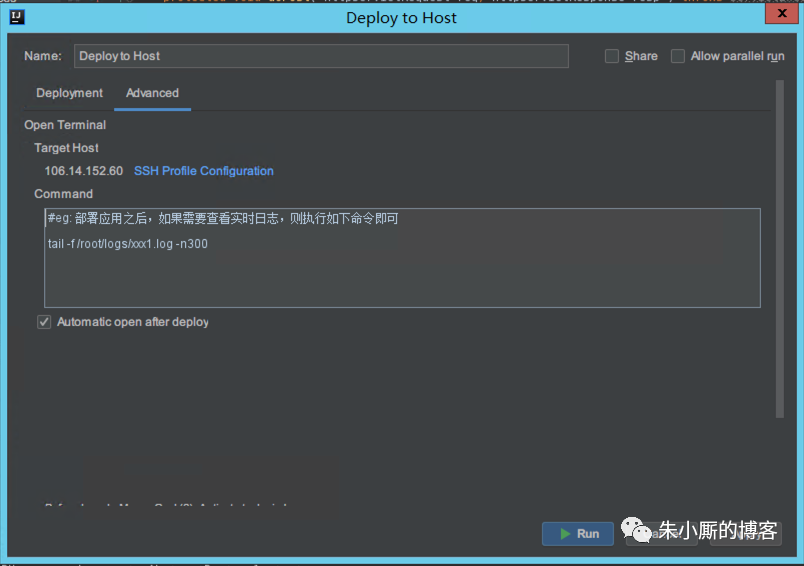
Task: Toggle Allow parallel run checkbox
Action: (678, 56)
